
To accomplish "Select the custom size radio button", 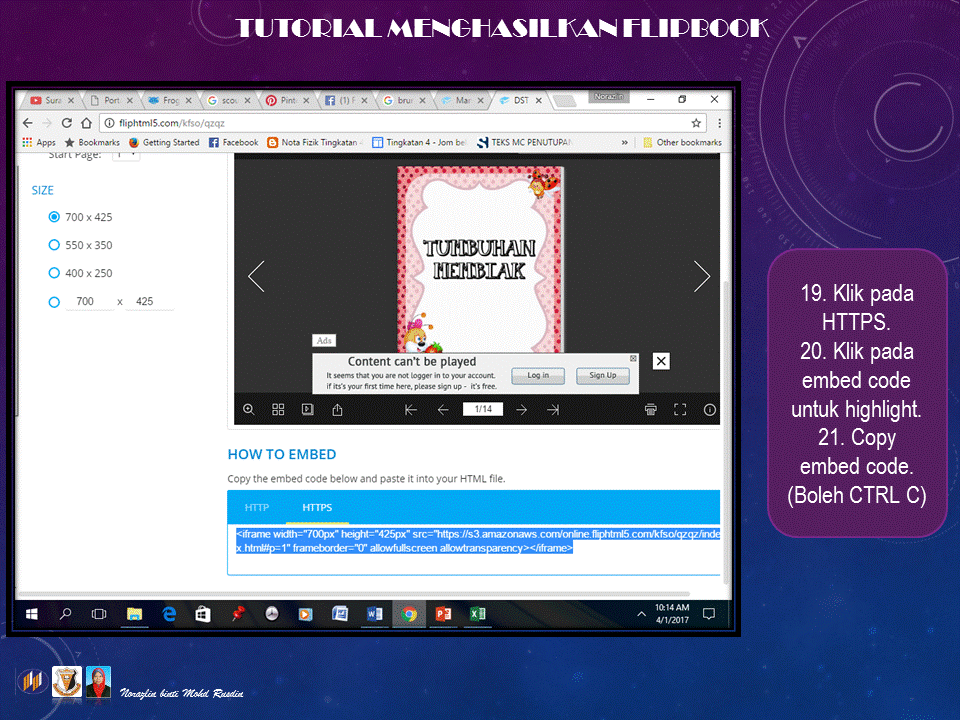I will [54, 302].
